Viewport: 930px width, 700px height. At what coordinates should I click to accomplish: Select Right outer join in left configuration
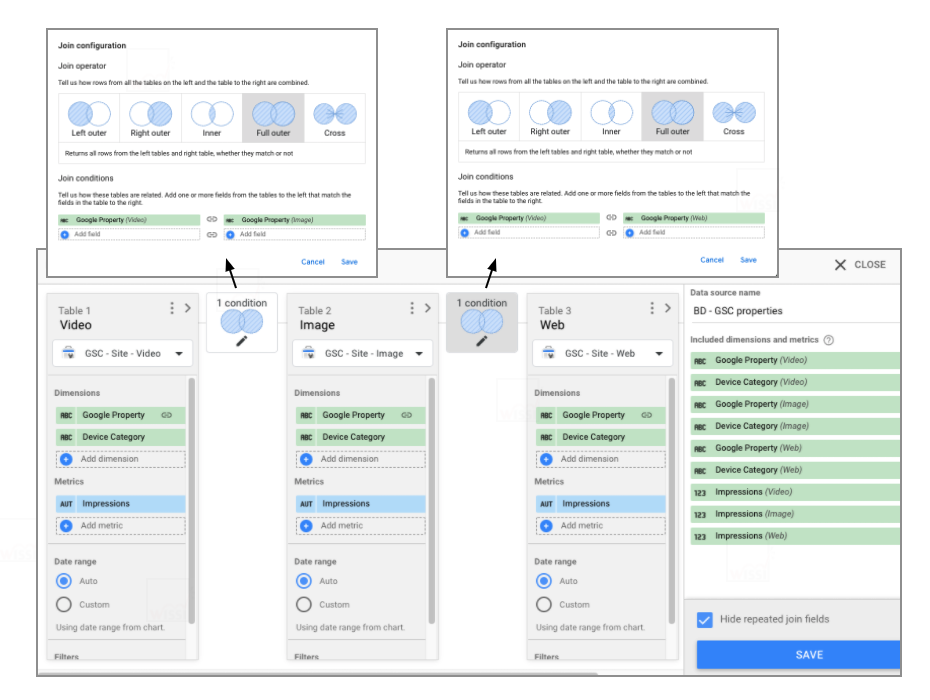150,118
